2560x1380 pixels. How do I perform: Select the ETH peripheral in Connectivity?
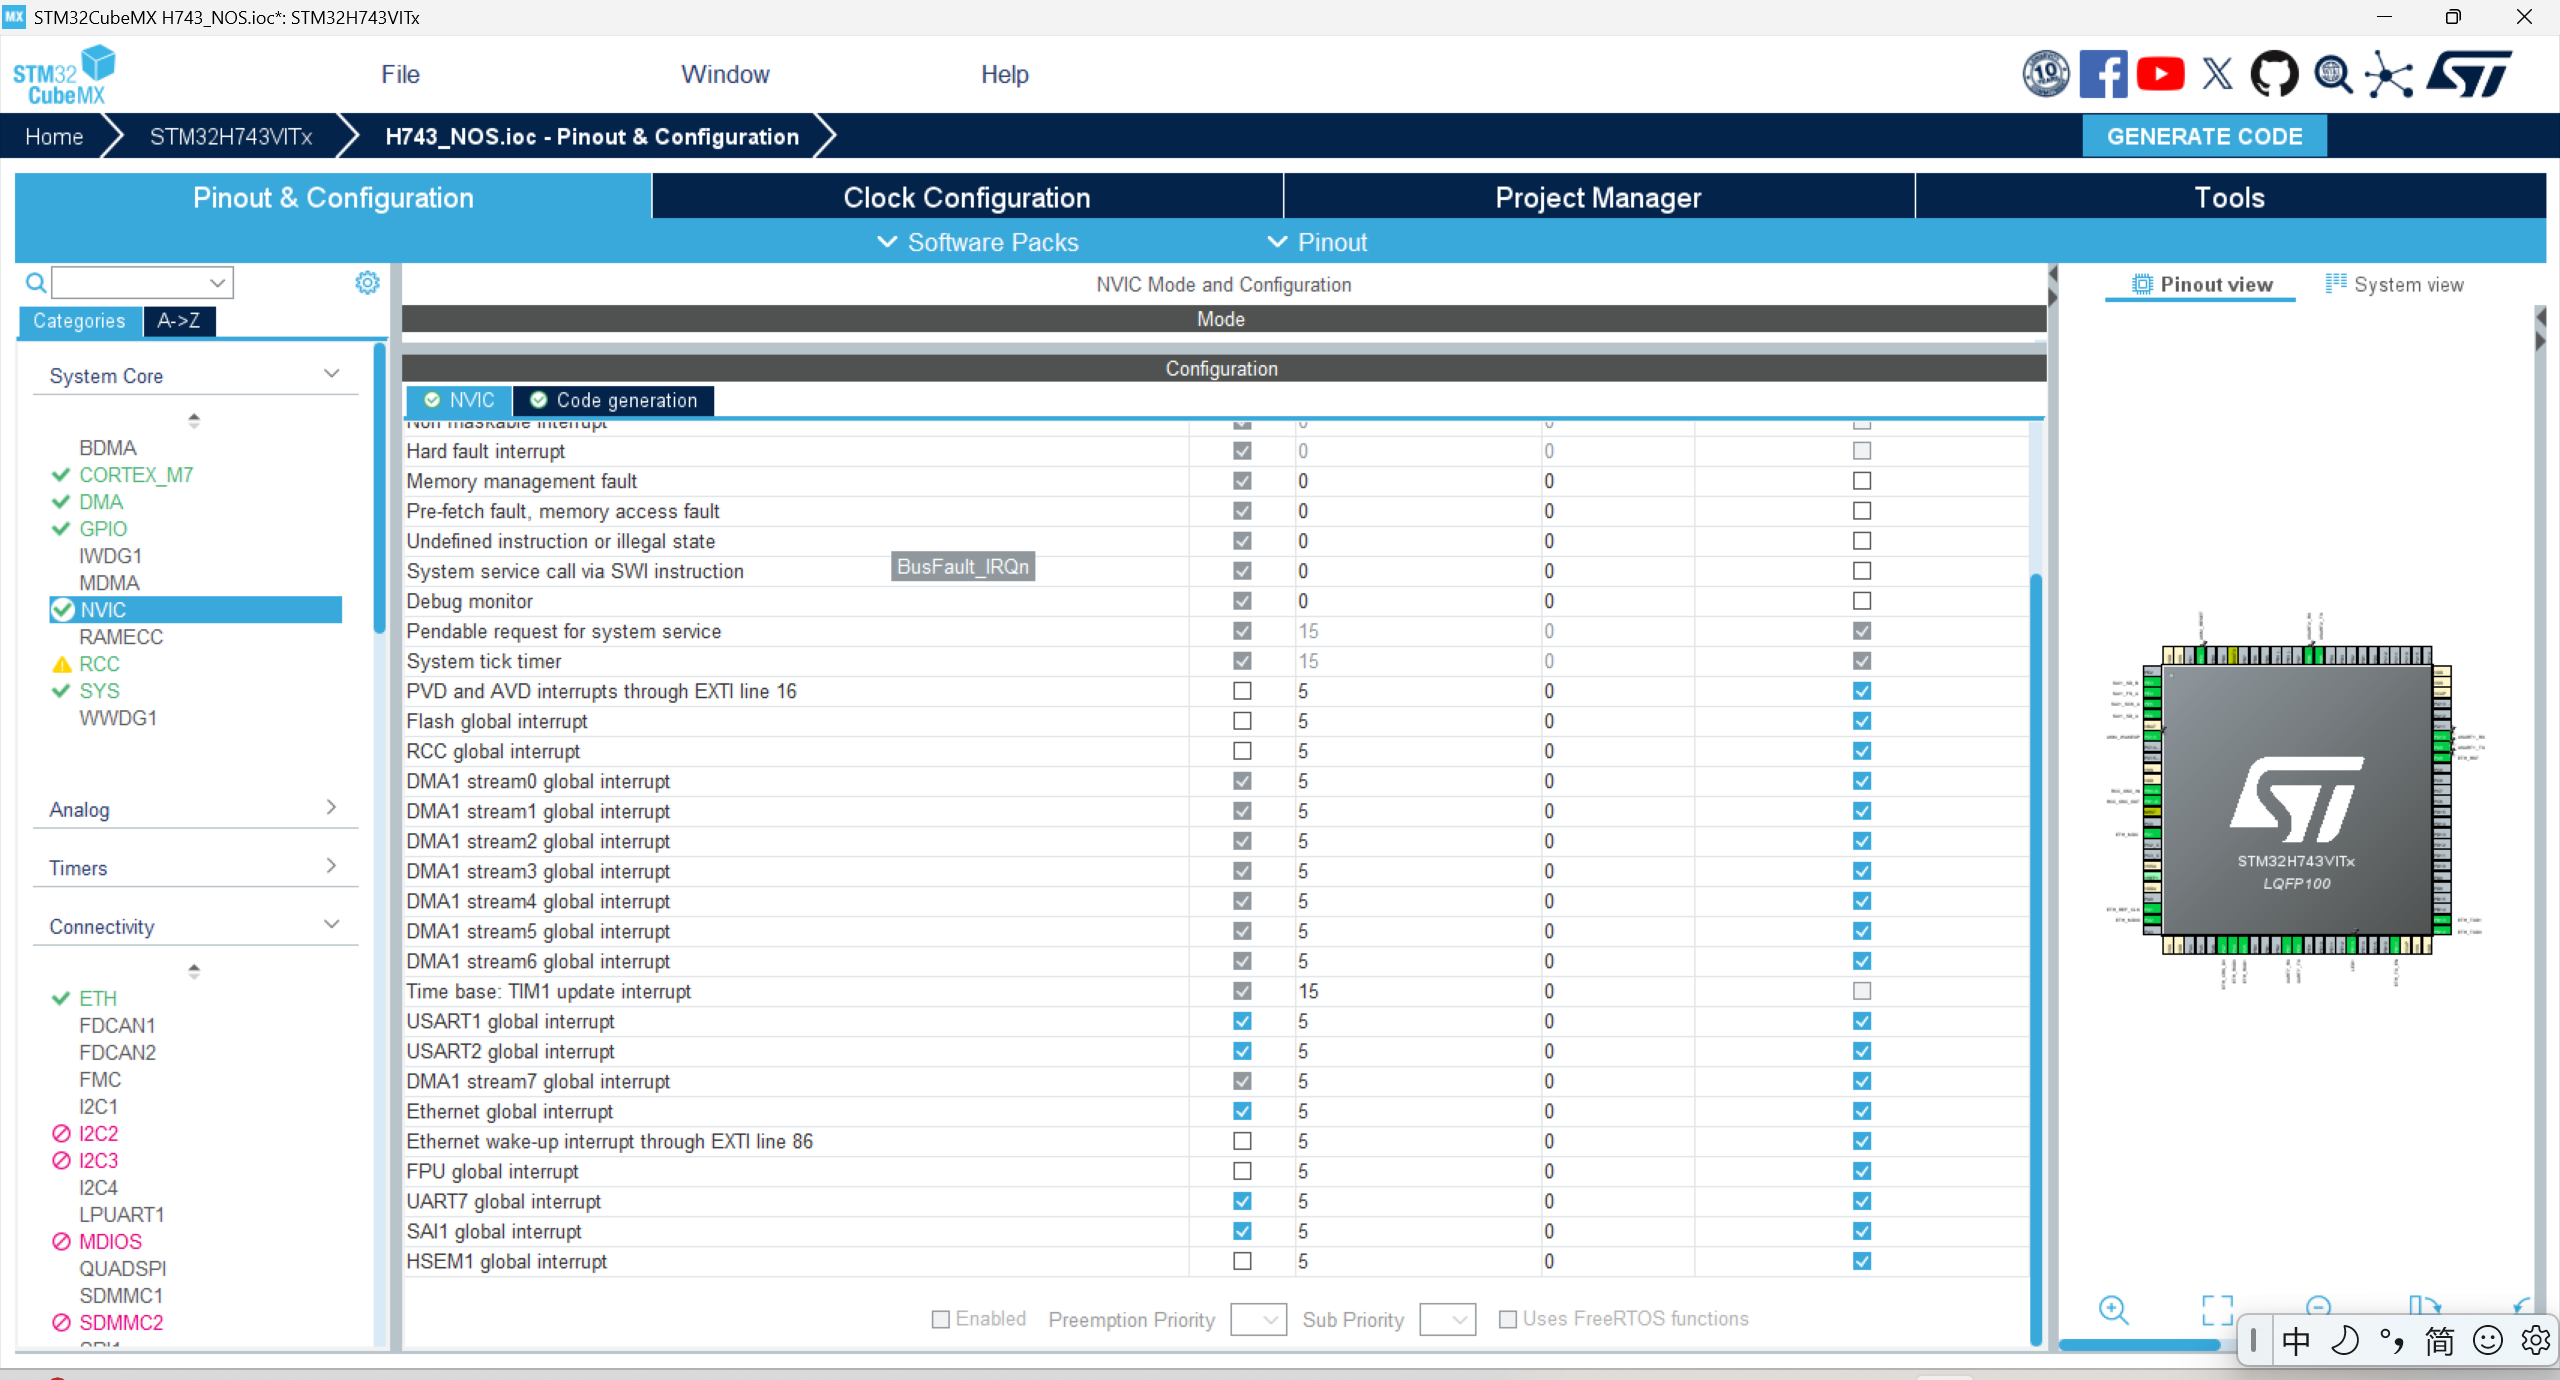tap(98, 998)
